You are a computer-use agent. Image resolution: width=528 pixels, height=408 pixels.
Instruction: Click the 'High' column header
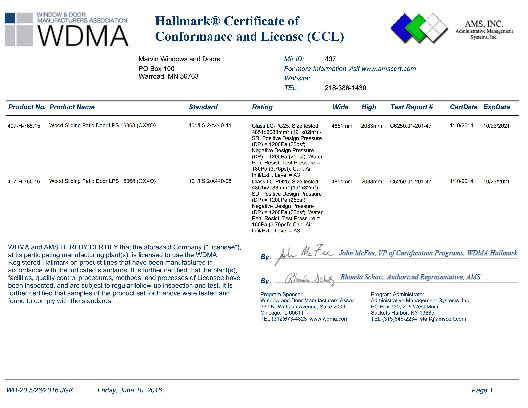[x=369, y=107]
